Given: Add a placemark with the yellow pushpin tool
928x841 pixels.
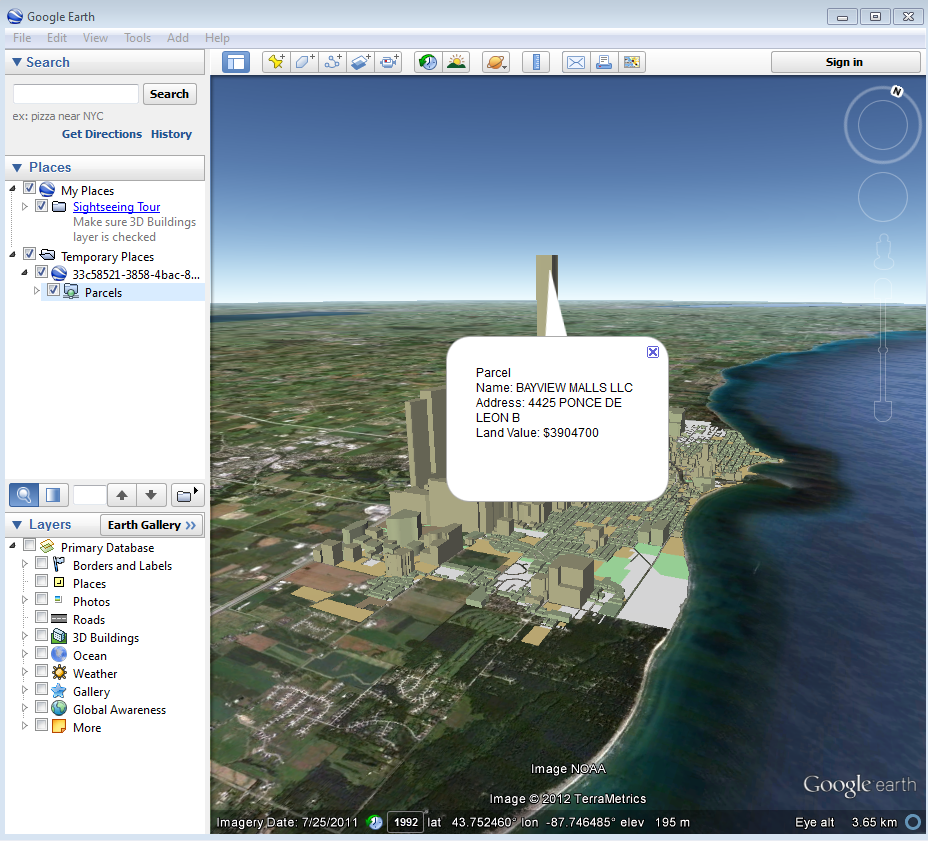Looking at the screenshot, I should click(x=276, y=62).
